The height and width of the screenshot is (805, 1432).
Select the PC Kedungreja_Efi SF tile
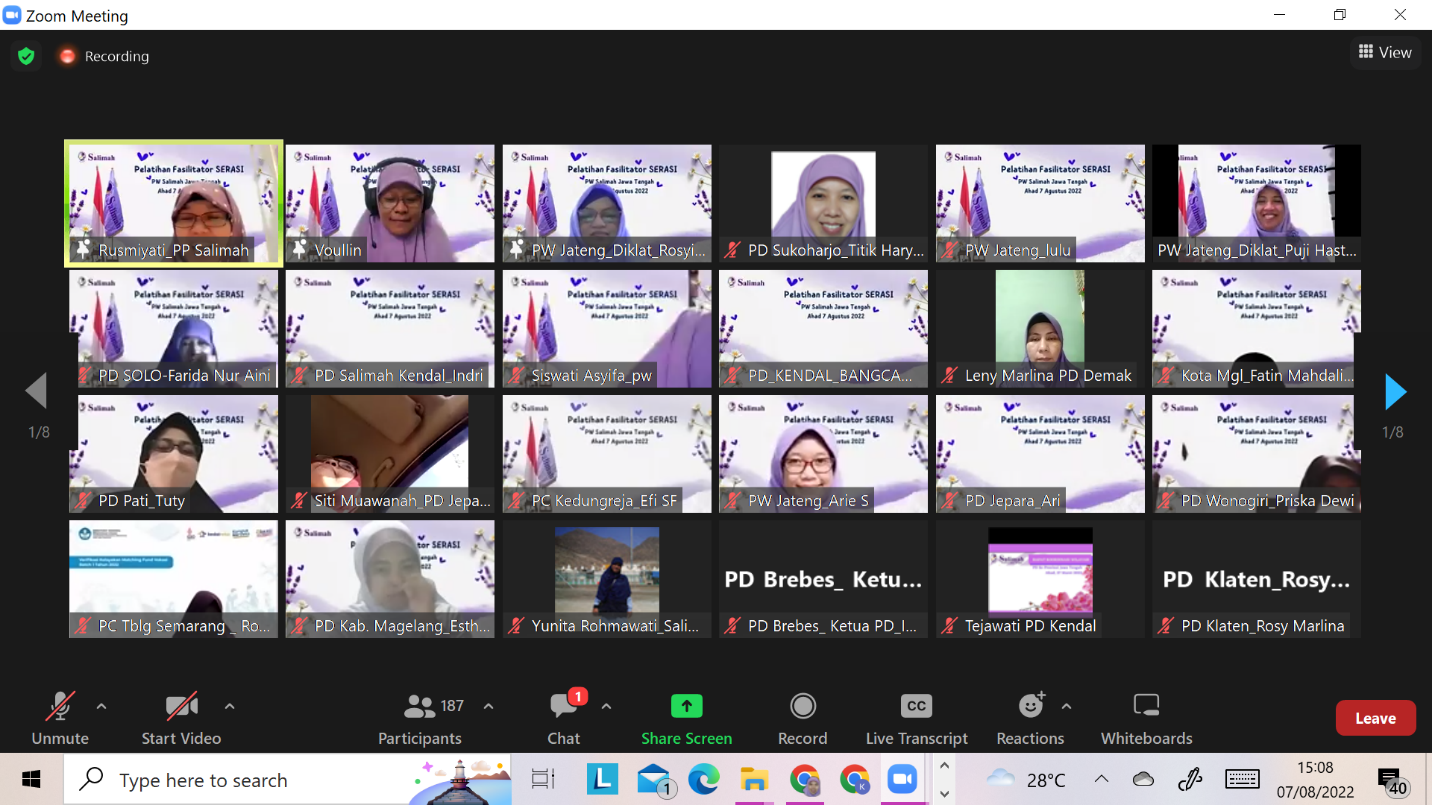(x=607, y=454)
